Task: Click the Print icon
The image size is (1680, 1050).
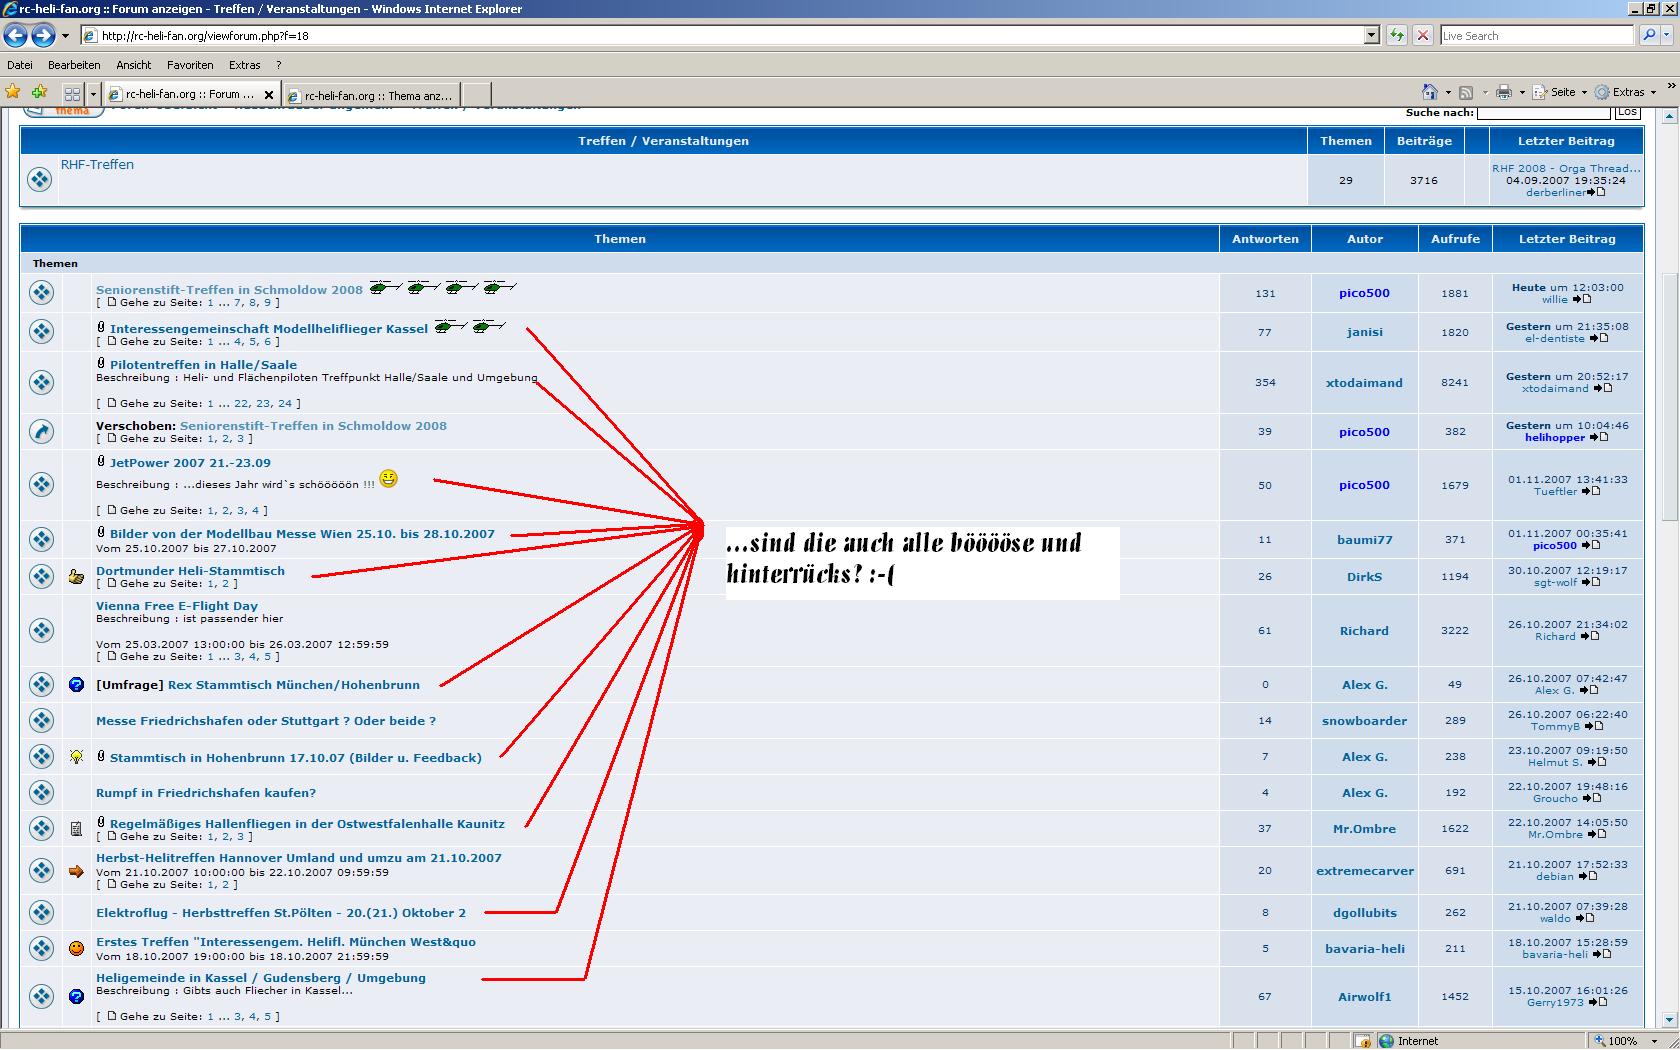Action: pos(1504,92)
